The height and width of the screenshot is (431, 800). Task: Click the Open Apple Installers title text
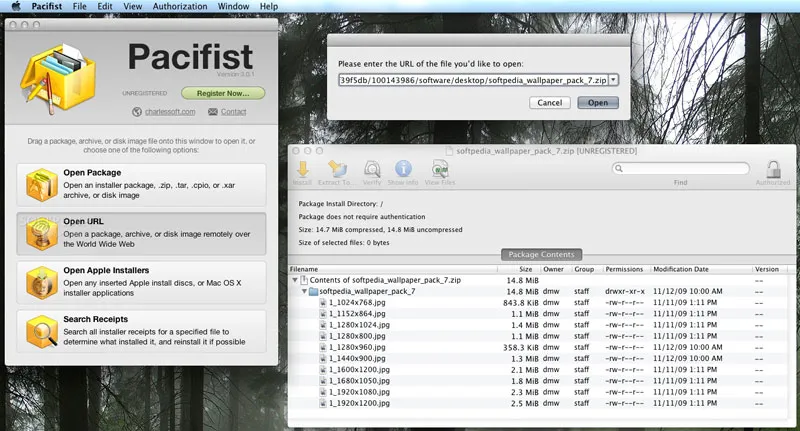point(106,270)
